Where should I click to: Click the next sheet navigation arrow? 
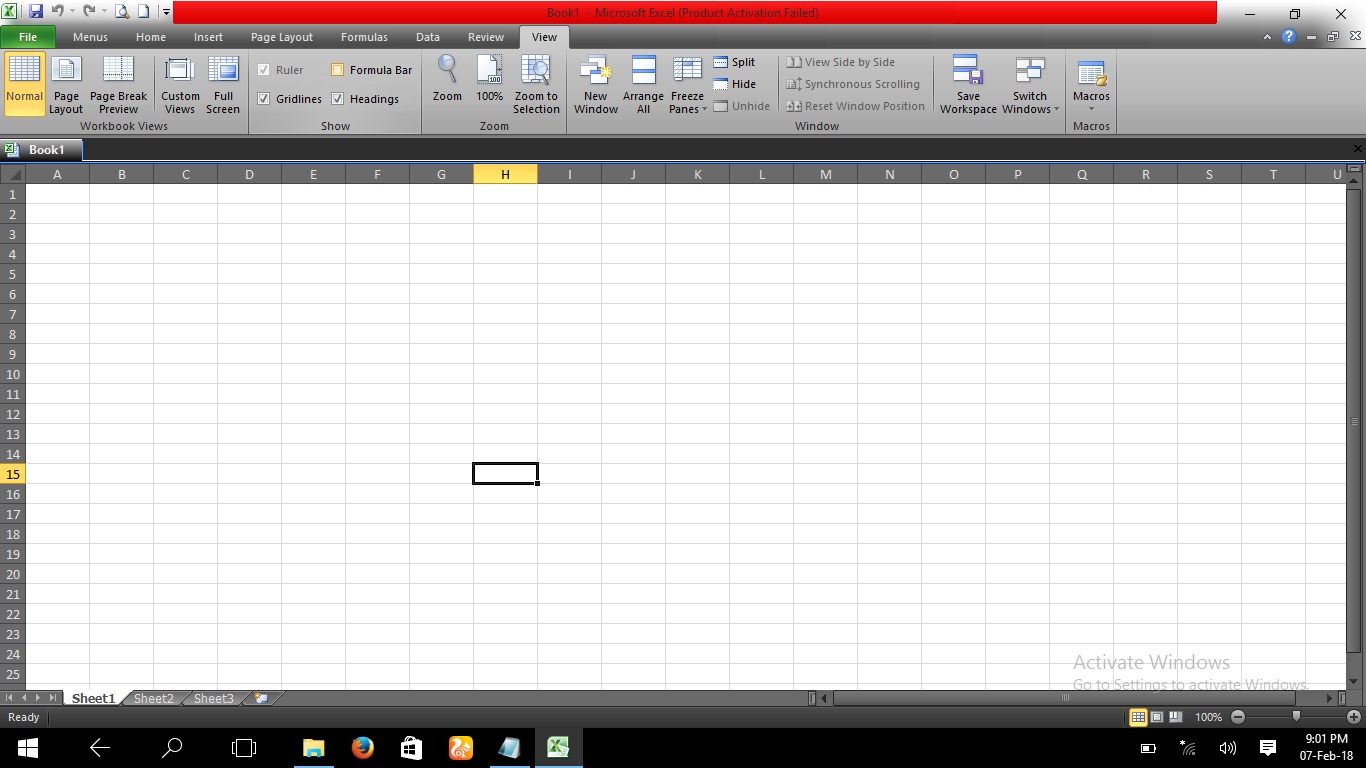click(x=38, y=698)
